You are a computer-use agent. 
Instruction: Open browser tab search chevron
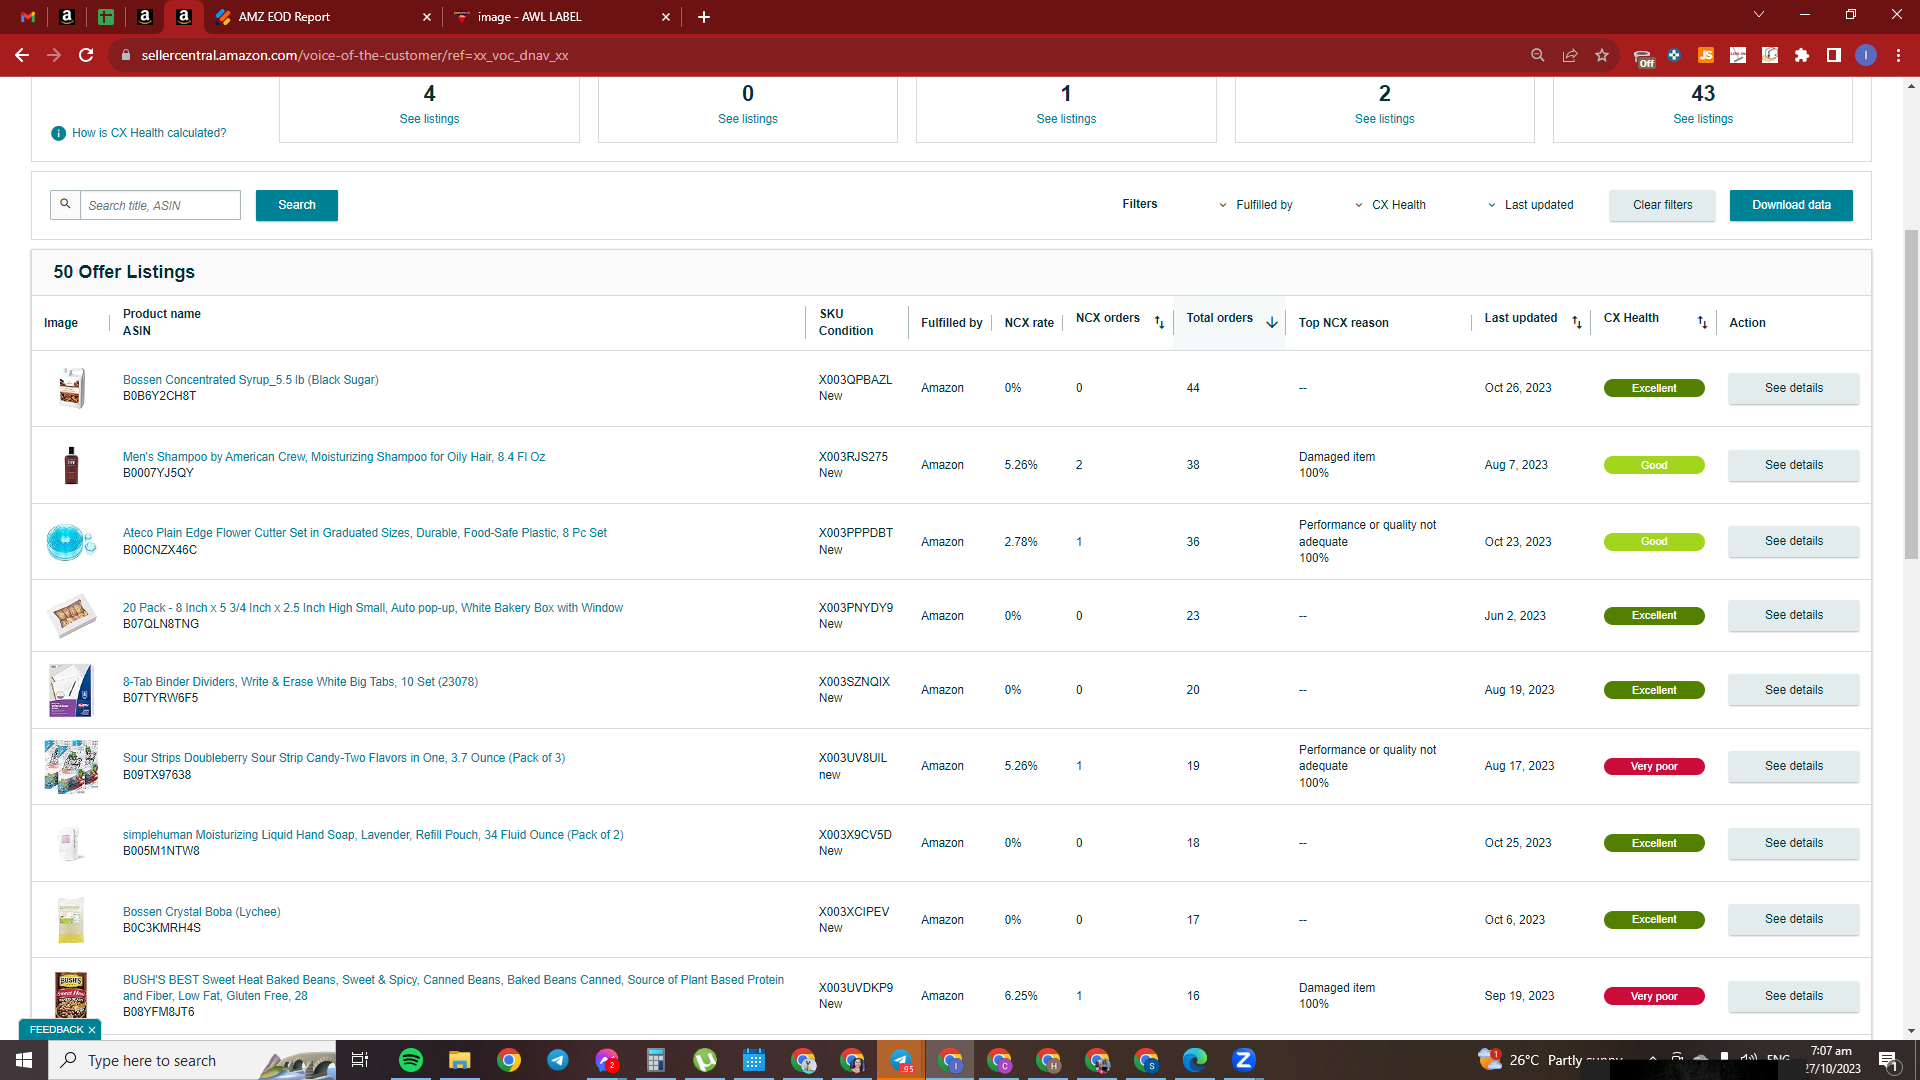(x=1759, y=15)
